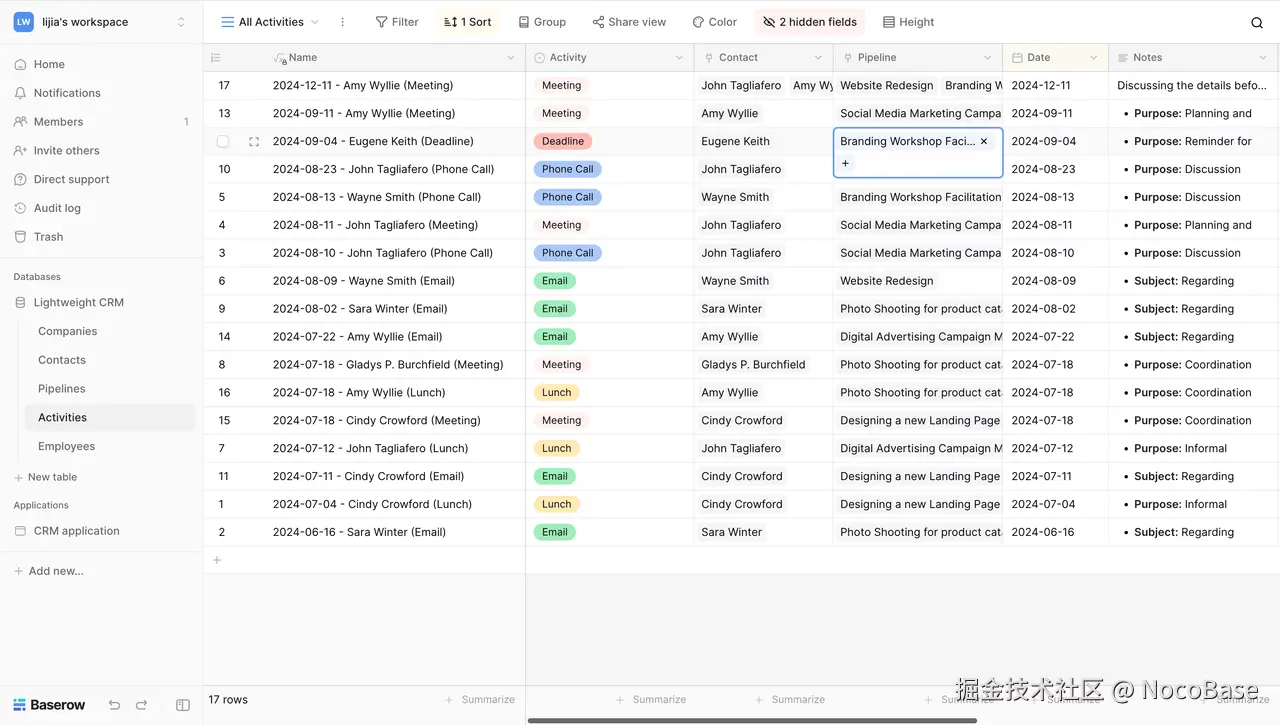Open Contact column dropdown arrow

tap(820, 58)
